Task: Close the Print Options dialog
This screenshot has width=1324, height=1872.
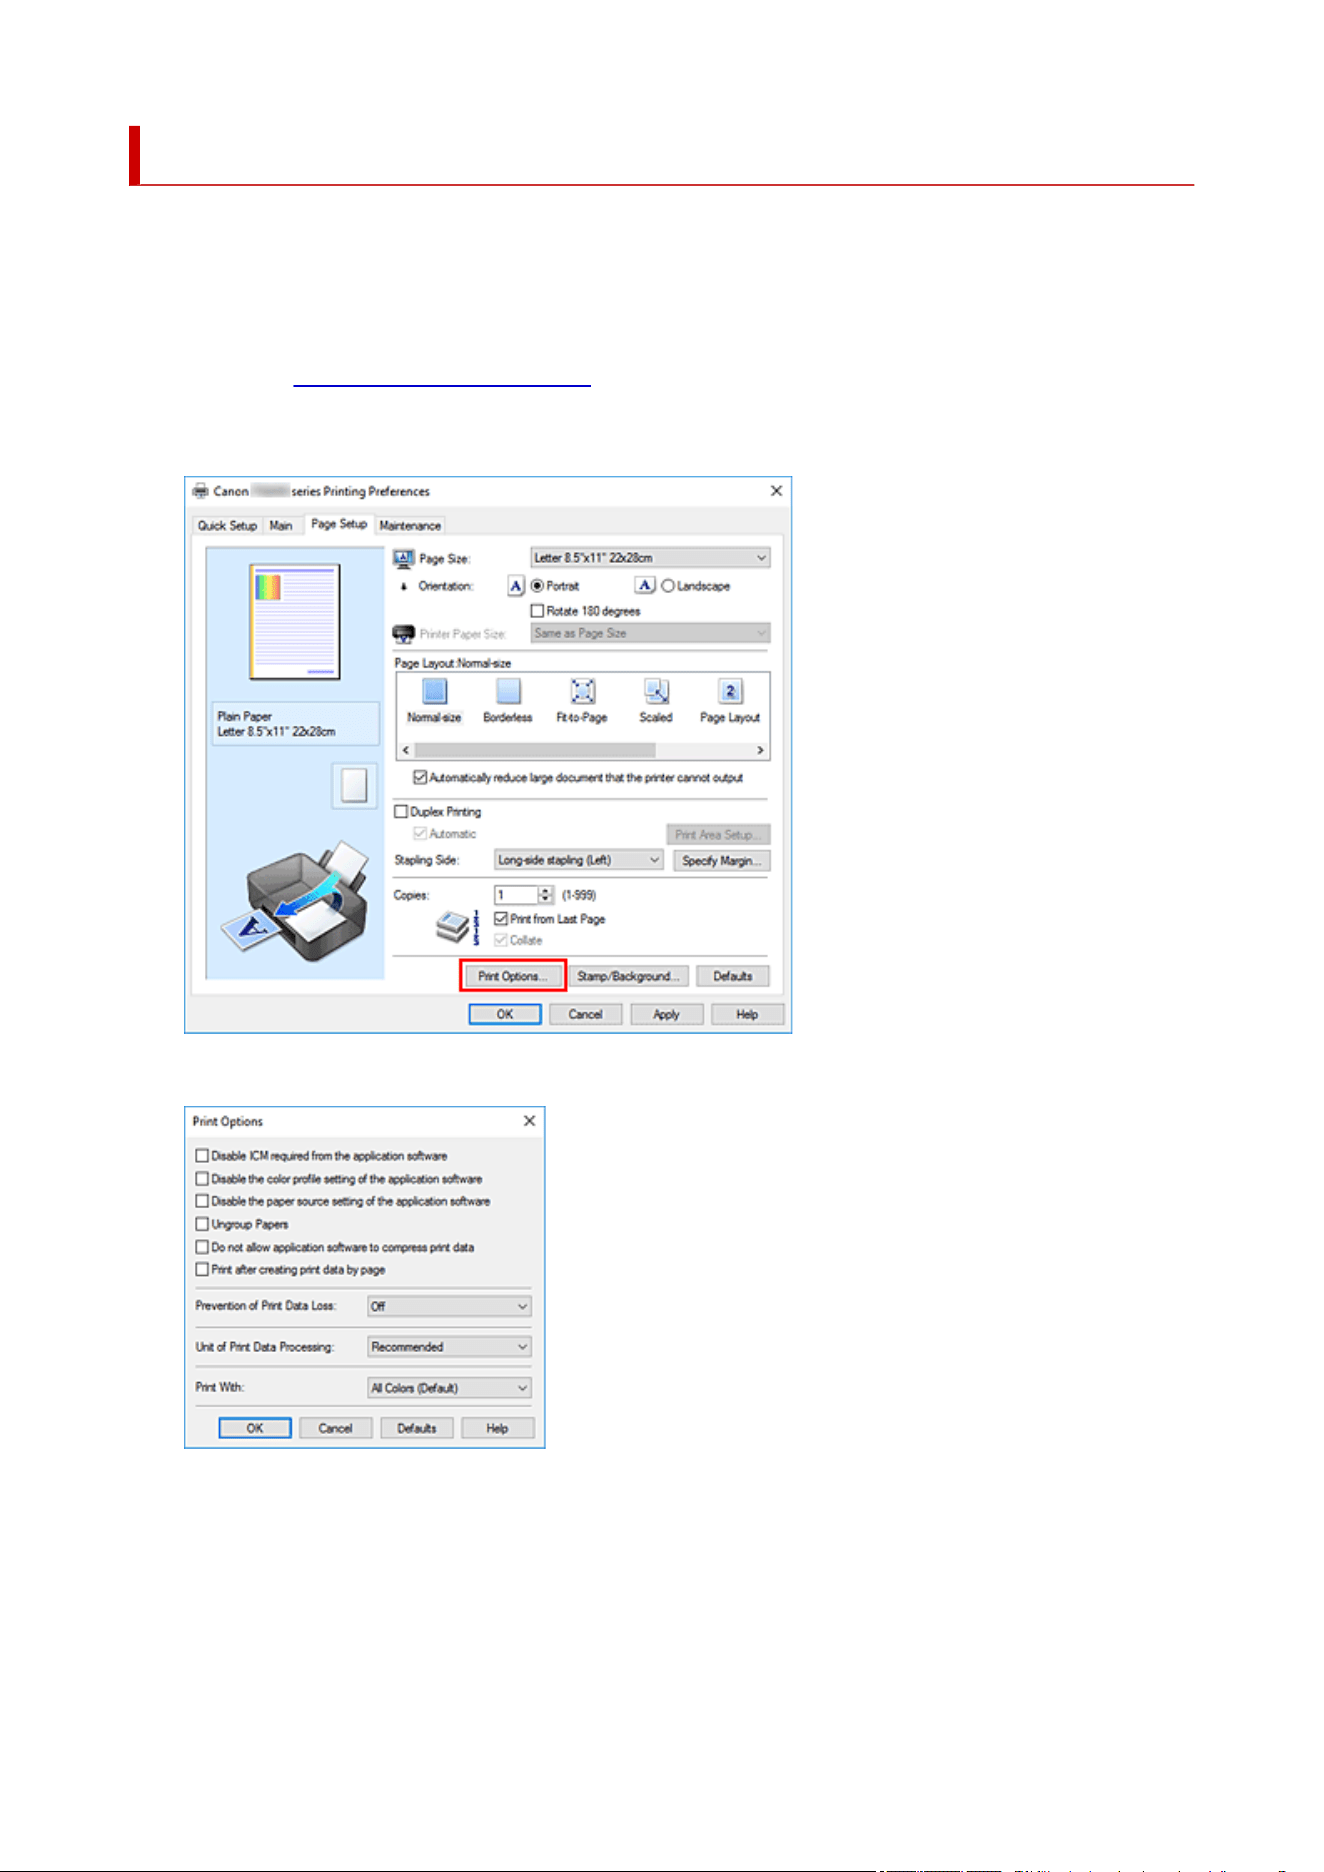Action: click(x=530, y=1121)
